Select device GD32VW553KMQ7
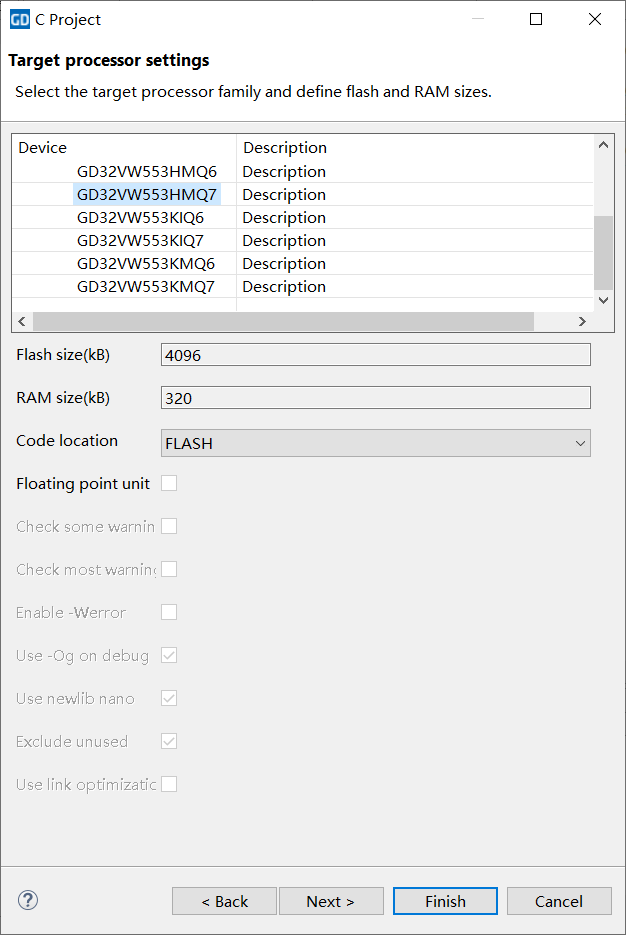This screenshot has height=935, width=626. [146, 286]
